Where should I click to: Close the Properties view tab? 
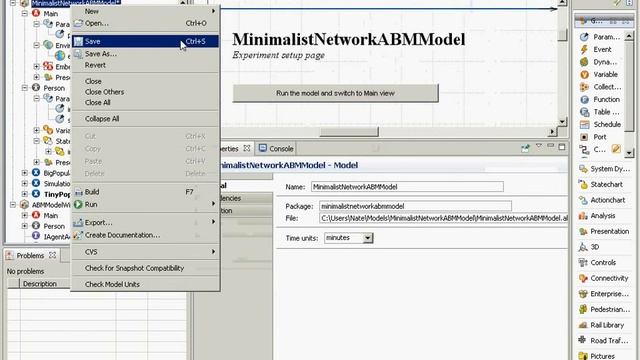[x=247, y=148]
